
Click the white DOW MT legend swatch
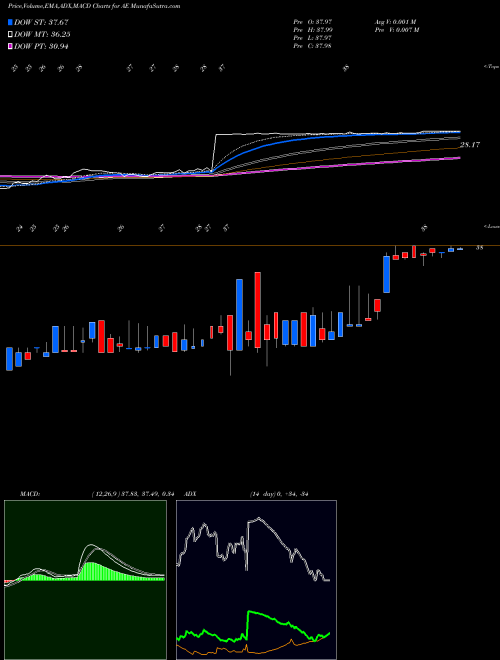click(x=11, y=35)
